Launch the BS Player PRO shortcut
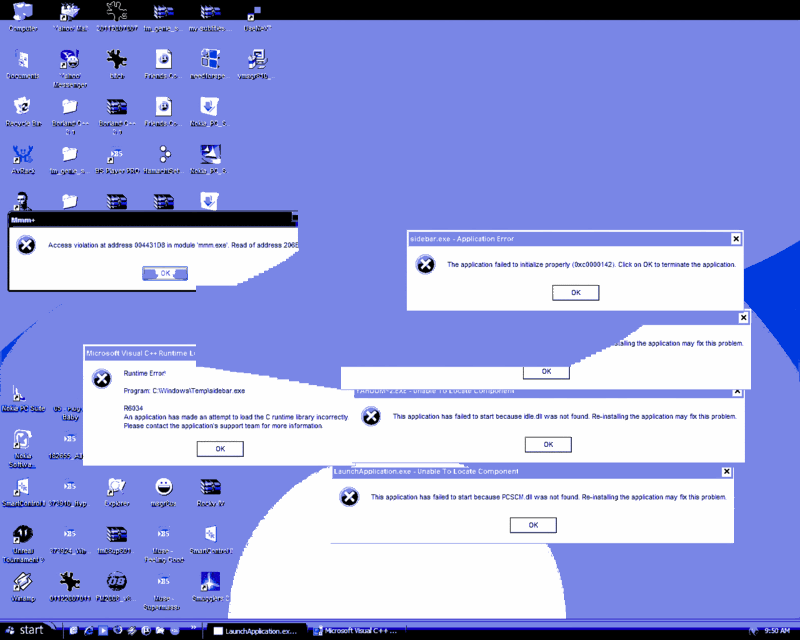 click(x=117, y=157)
